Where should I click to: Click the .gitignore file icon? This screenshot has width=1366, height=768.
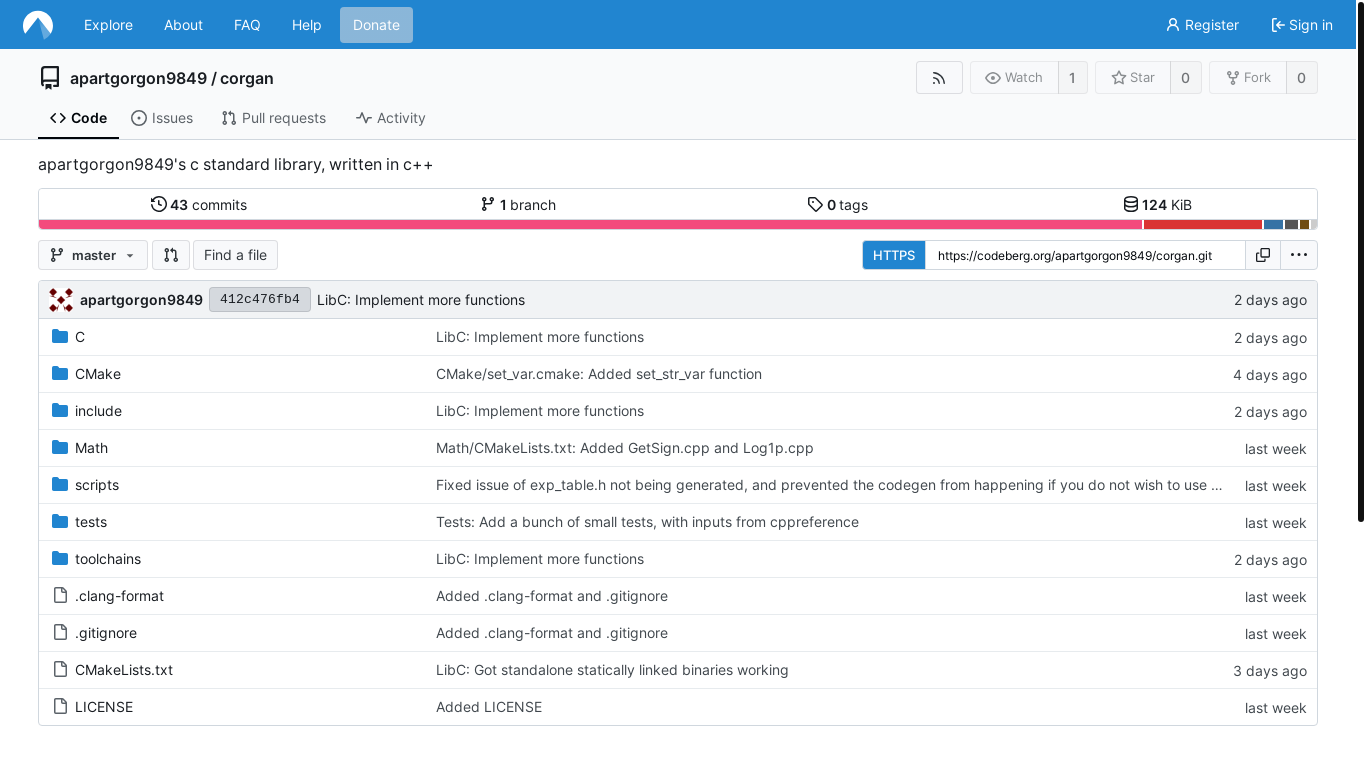[60, 633]
